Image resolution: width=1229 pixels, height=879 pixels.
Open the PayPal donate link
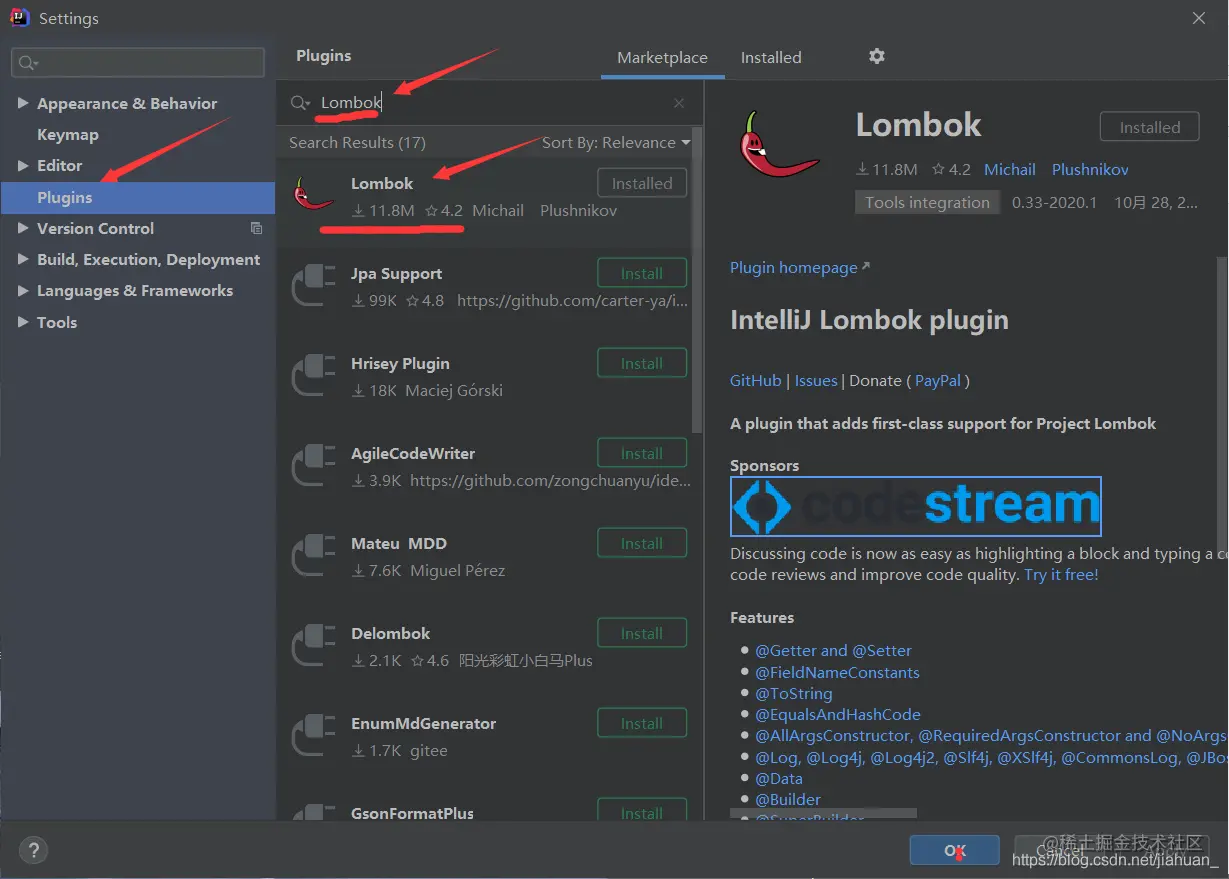pos(938,380)
